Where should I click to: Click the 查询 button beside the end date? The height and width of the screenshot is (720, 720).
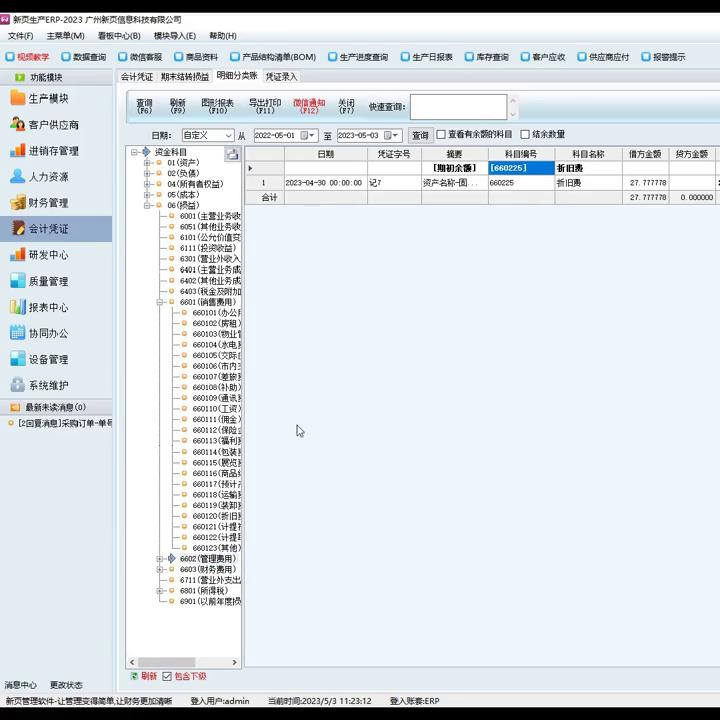(x=420, y=135)
